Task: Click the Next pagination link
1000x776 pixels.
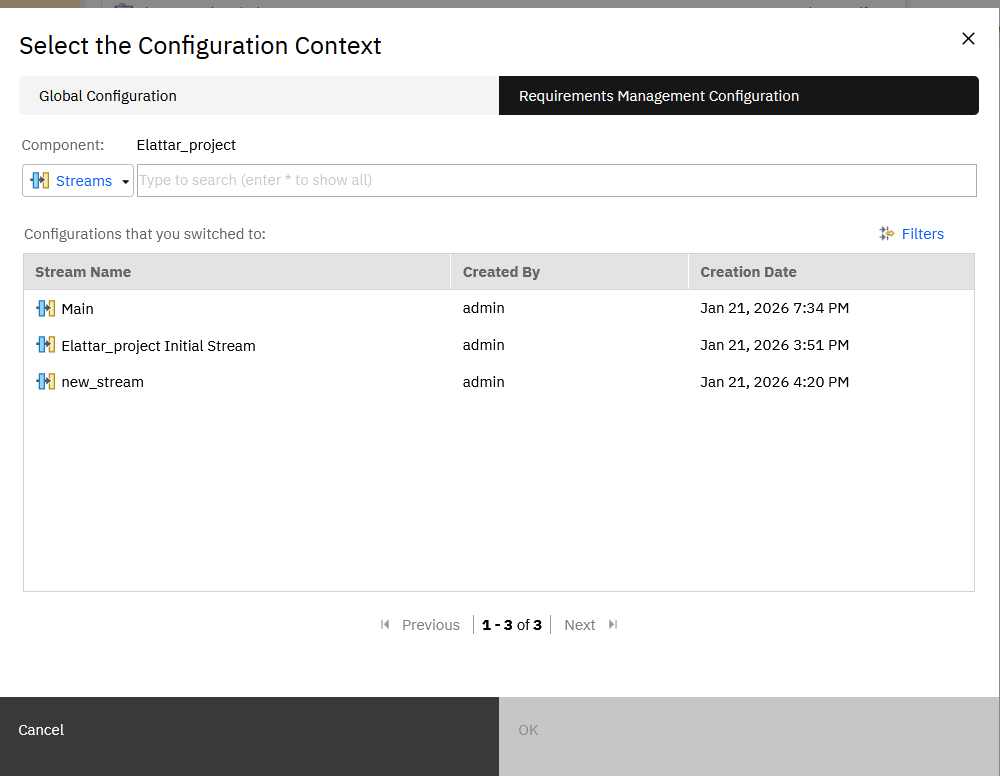Action: click(579, 624)
